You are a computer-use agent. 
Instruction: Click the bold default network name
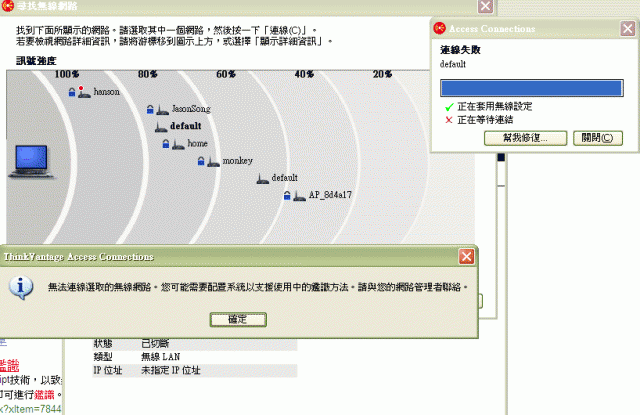pos(186,126)
